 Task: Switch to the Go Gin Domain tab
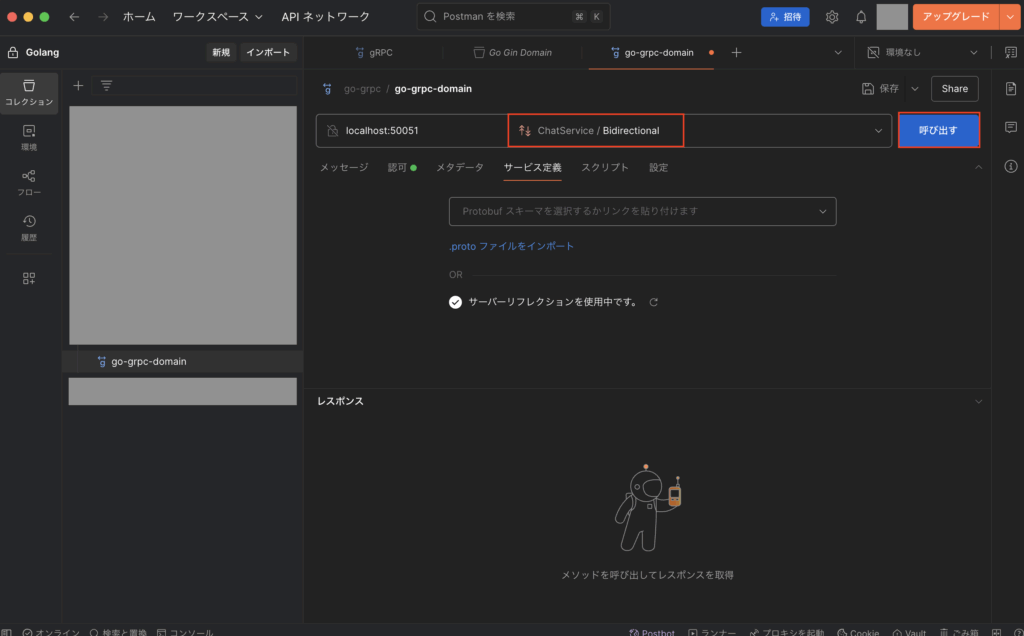pos(513,52)
